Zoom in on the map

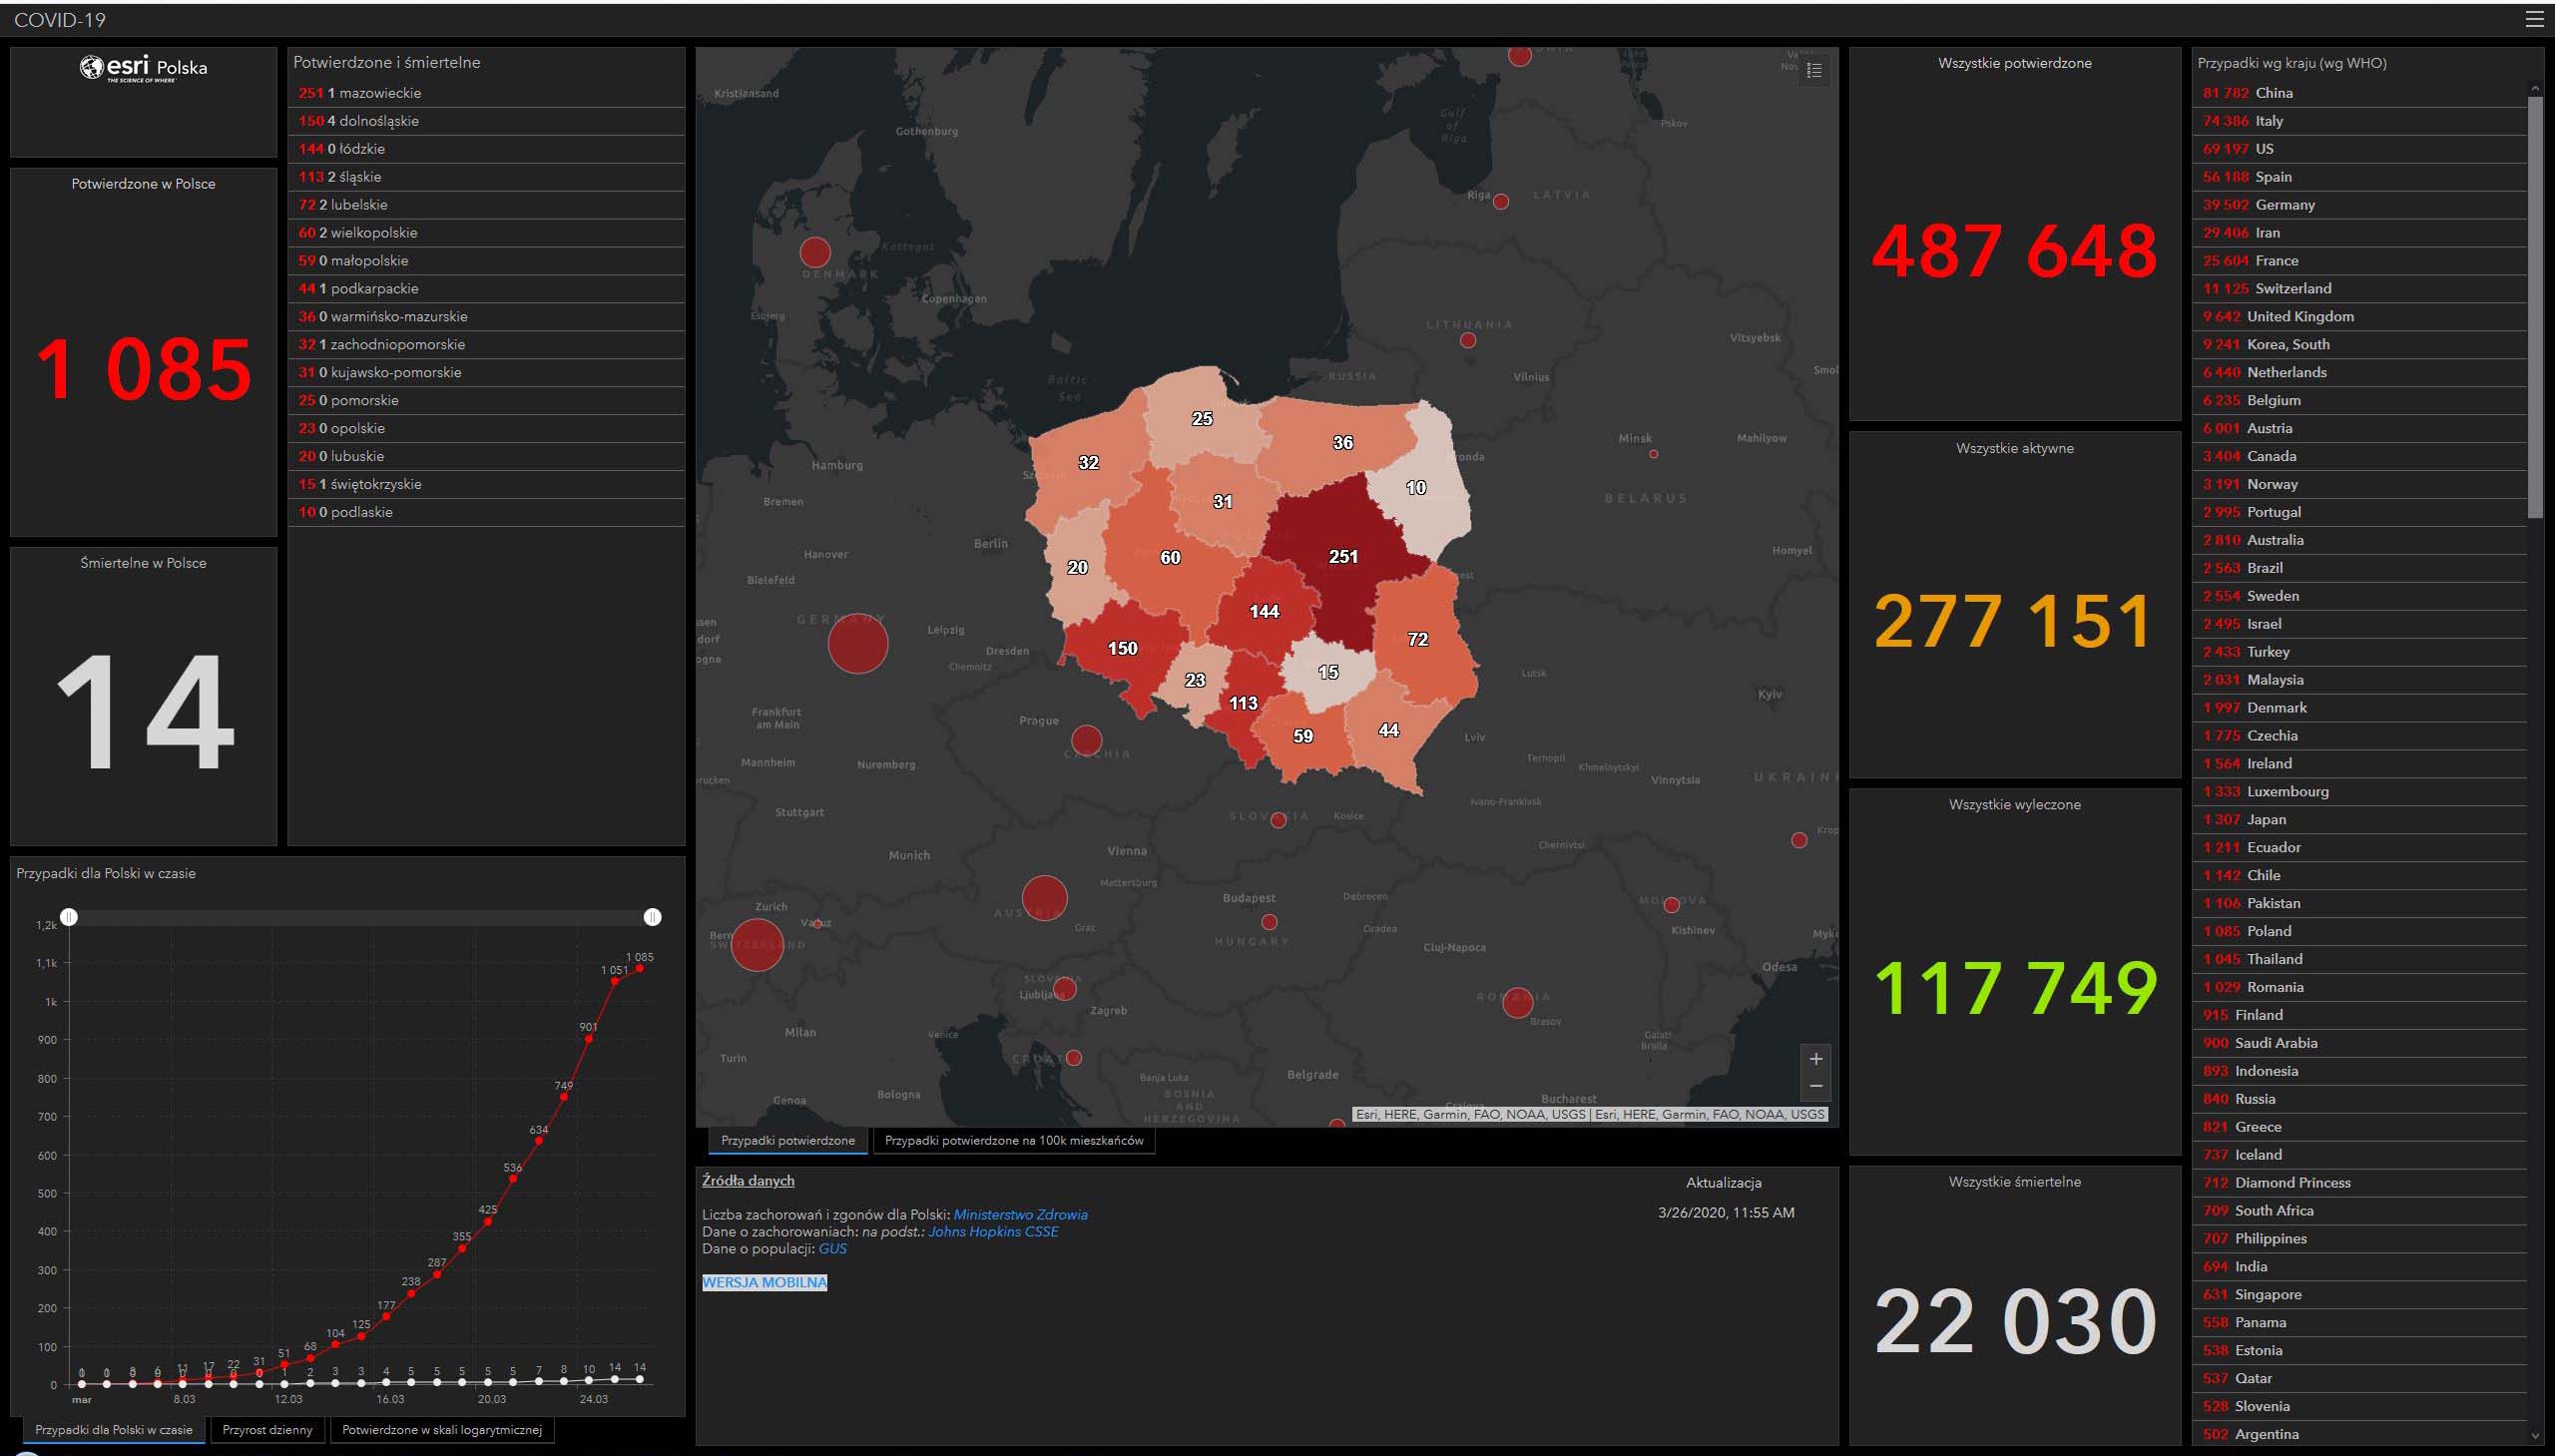click(x=1816, y=1058)
